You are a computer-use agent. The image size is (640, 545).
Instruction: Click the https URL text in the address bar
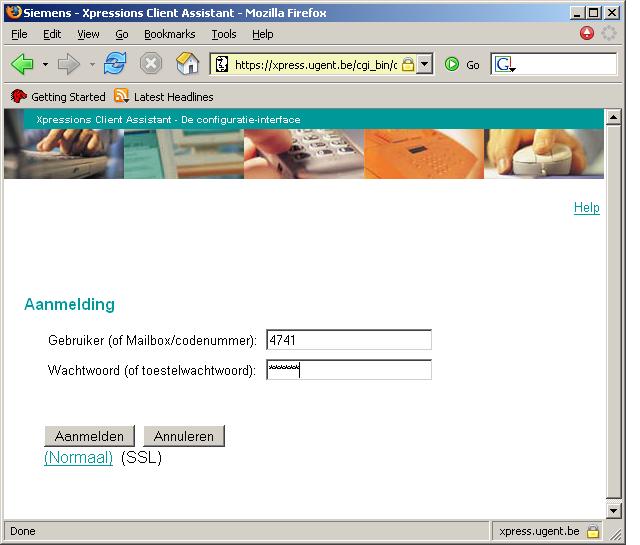click(x=316, y=65)
